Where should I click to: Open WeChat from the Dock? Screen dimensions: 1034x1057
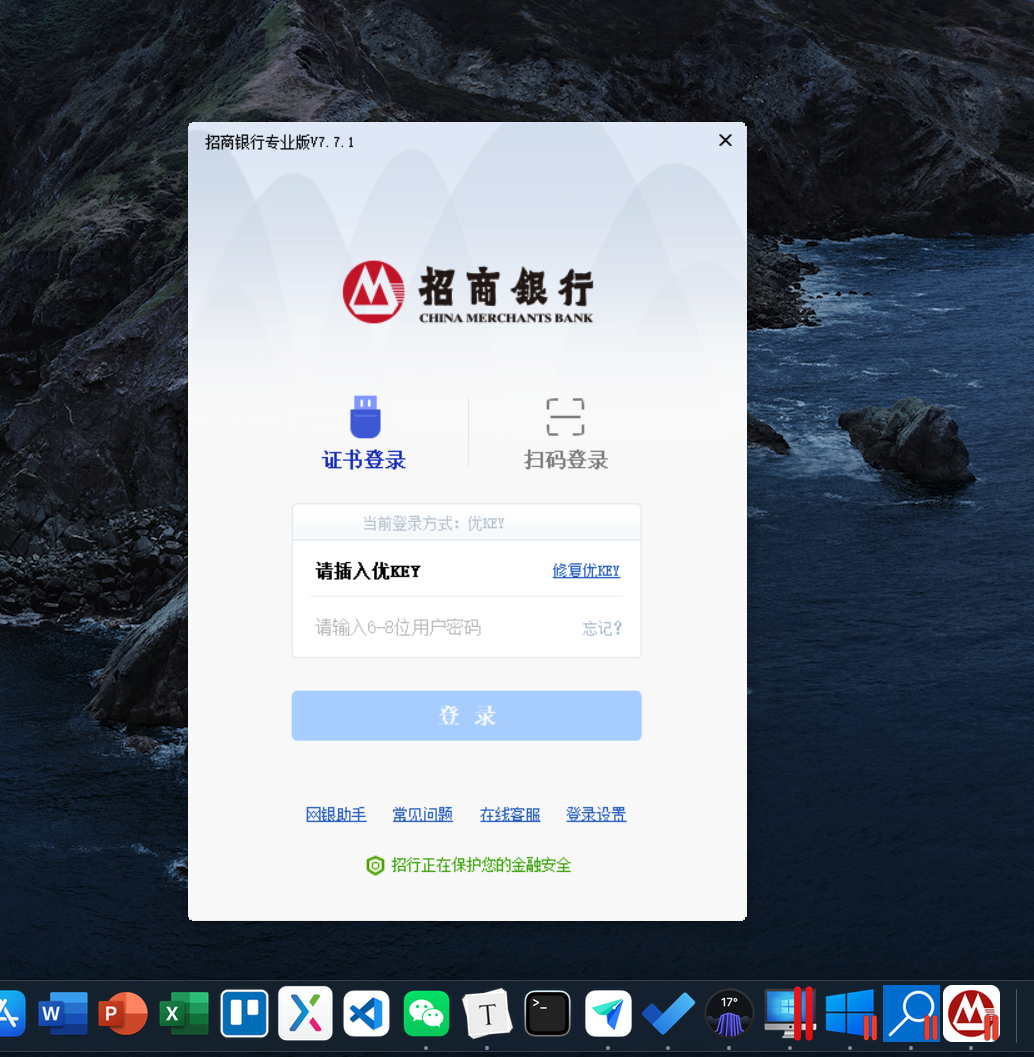426,1013
